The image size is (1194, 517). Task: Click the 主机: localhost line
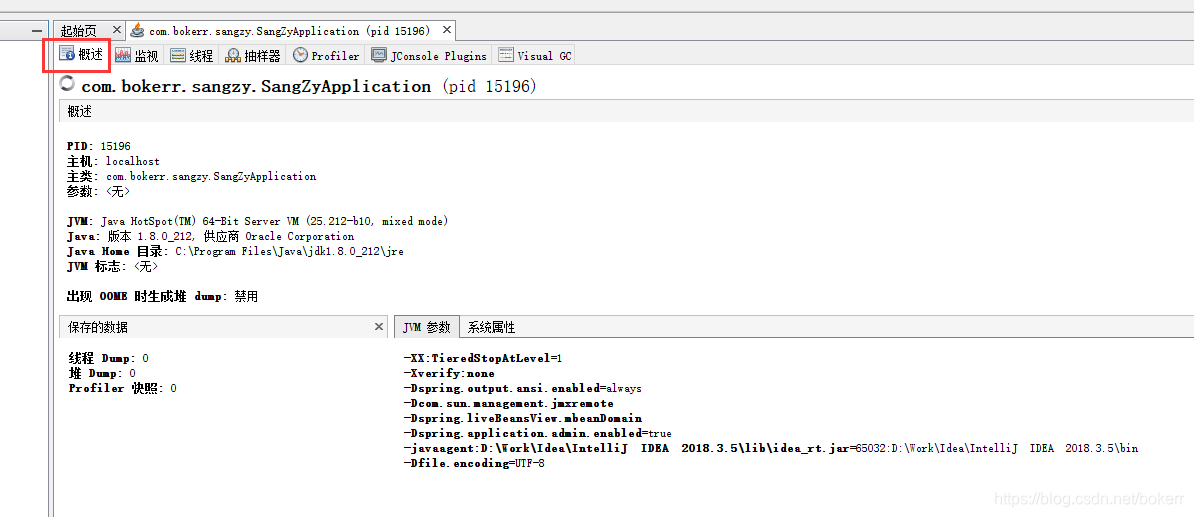tap(113, 161)
